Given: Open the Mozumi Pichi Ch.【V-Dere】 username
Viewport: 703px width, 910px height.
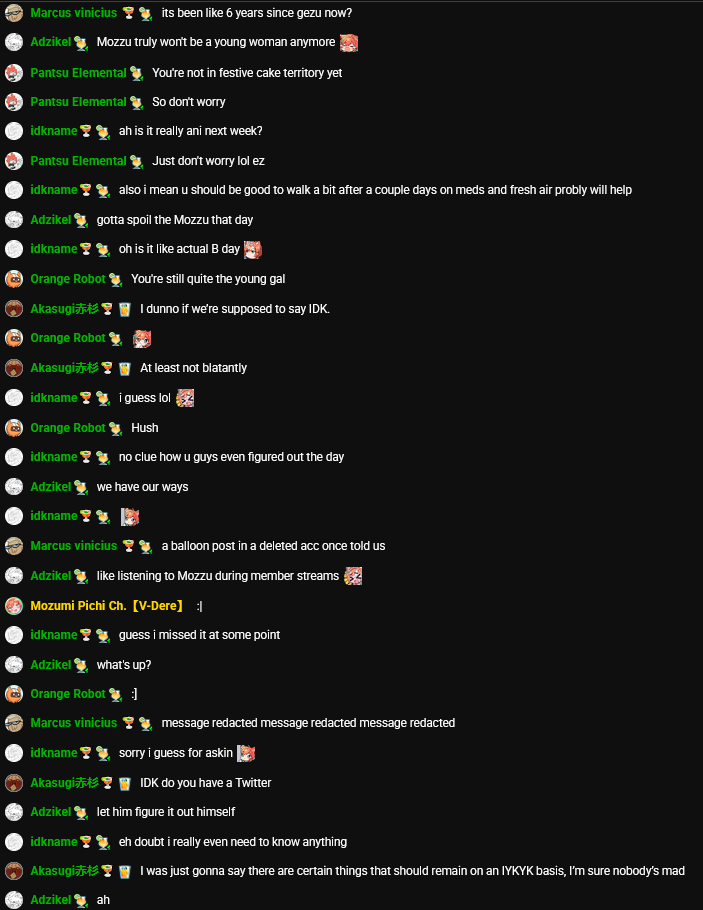Looking at the screenshot, I should [107, 605].
